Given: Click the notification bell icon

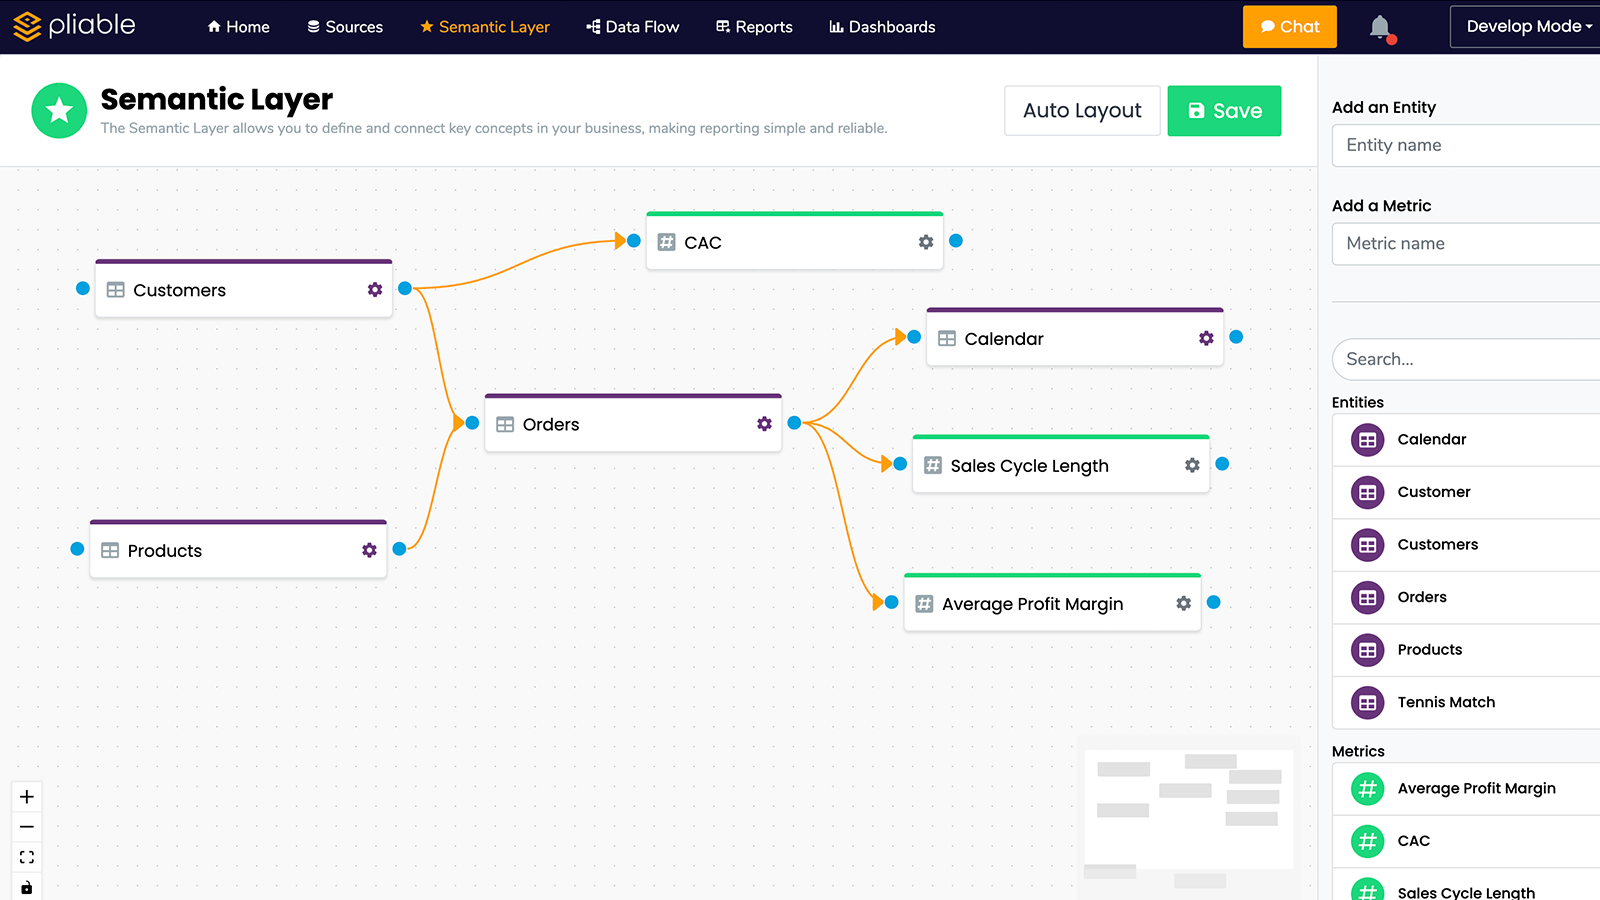Looking at the screenshot, I should (1380, 27).
